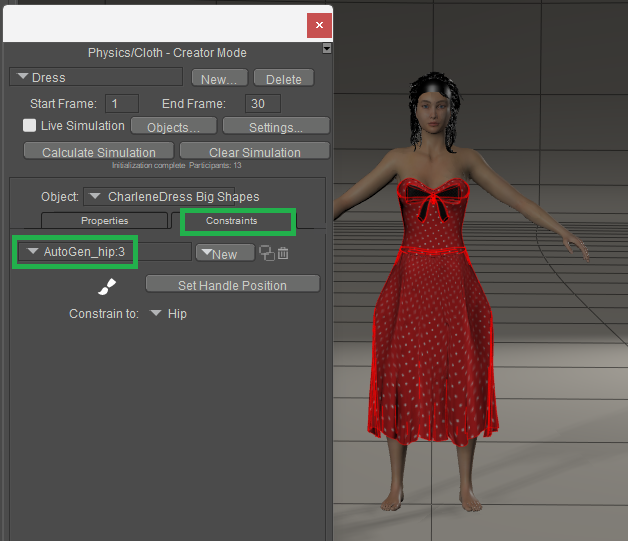Open the panel options menu icon

pos(327,48)
